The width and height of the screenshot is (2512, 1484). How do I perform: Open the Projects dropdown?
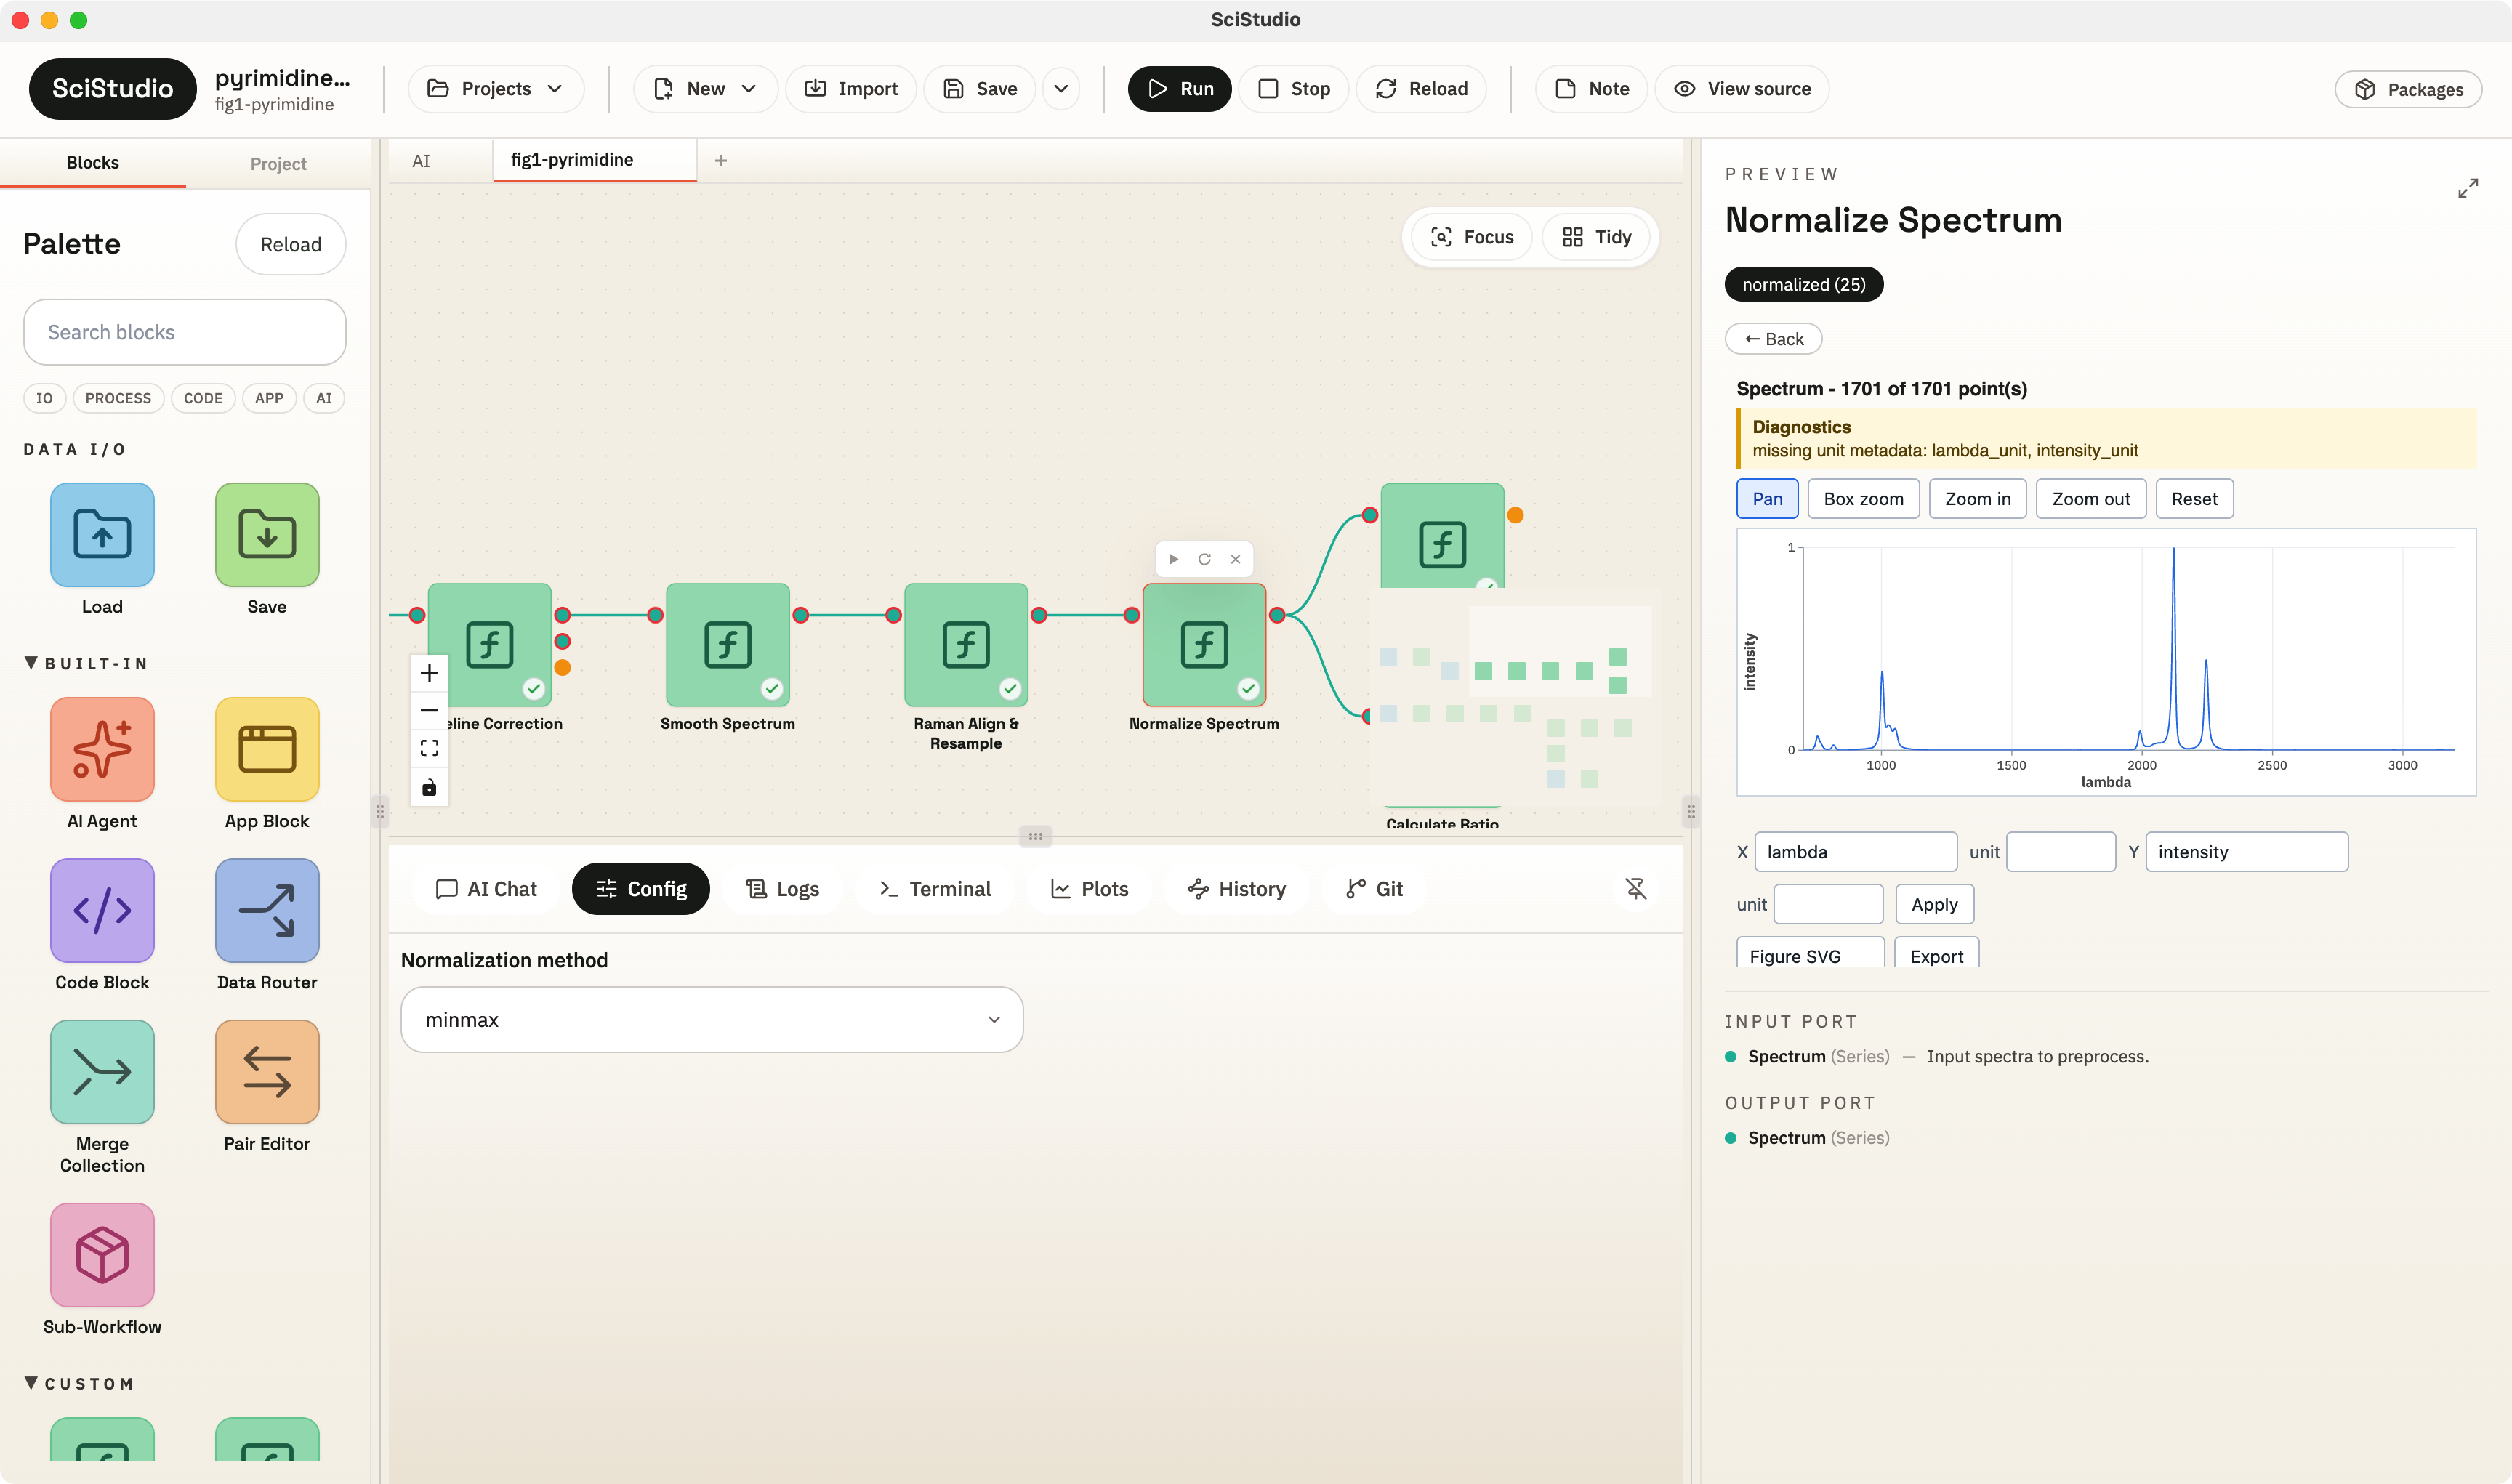(496, 89)
